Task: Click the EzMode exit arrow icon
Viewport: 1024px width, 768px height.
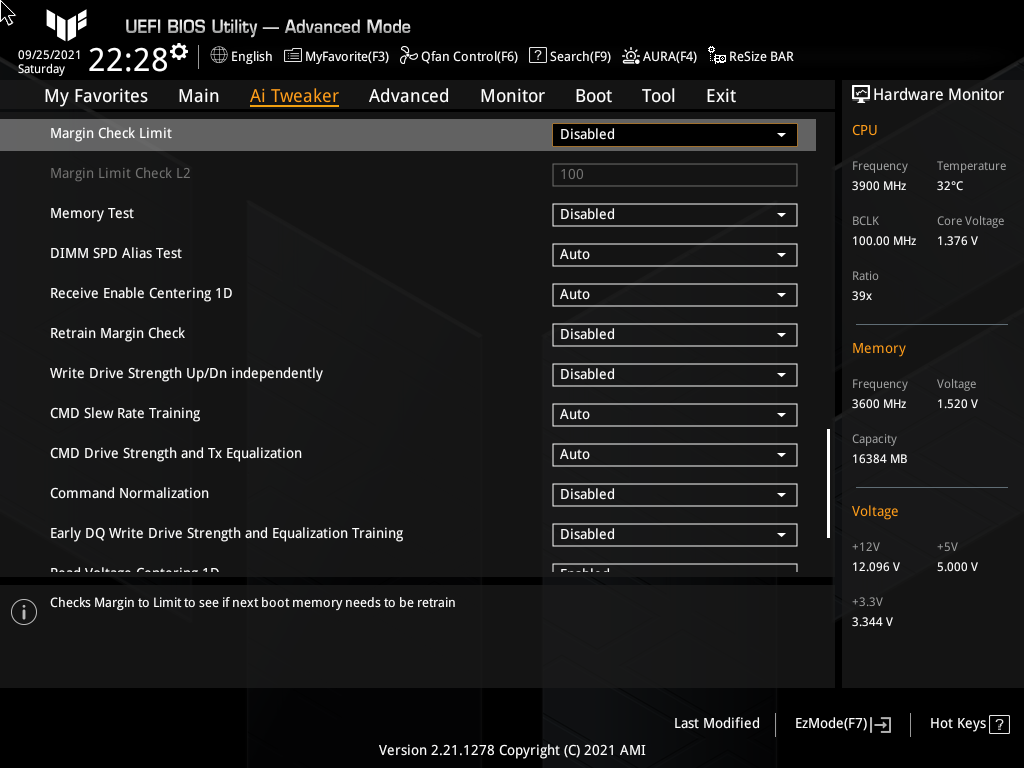Action: point(881,724)
